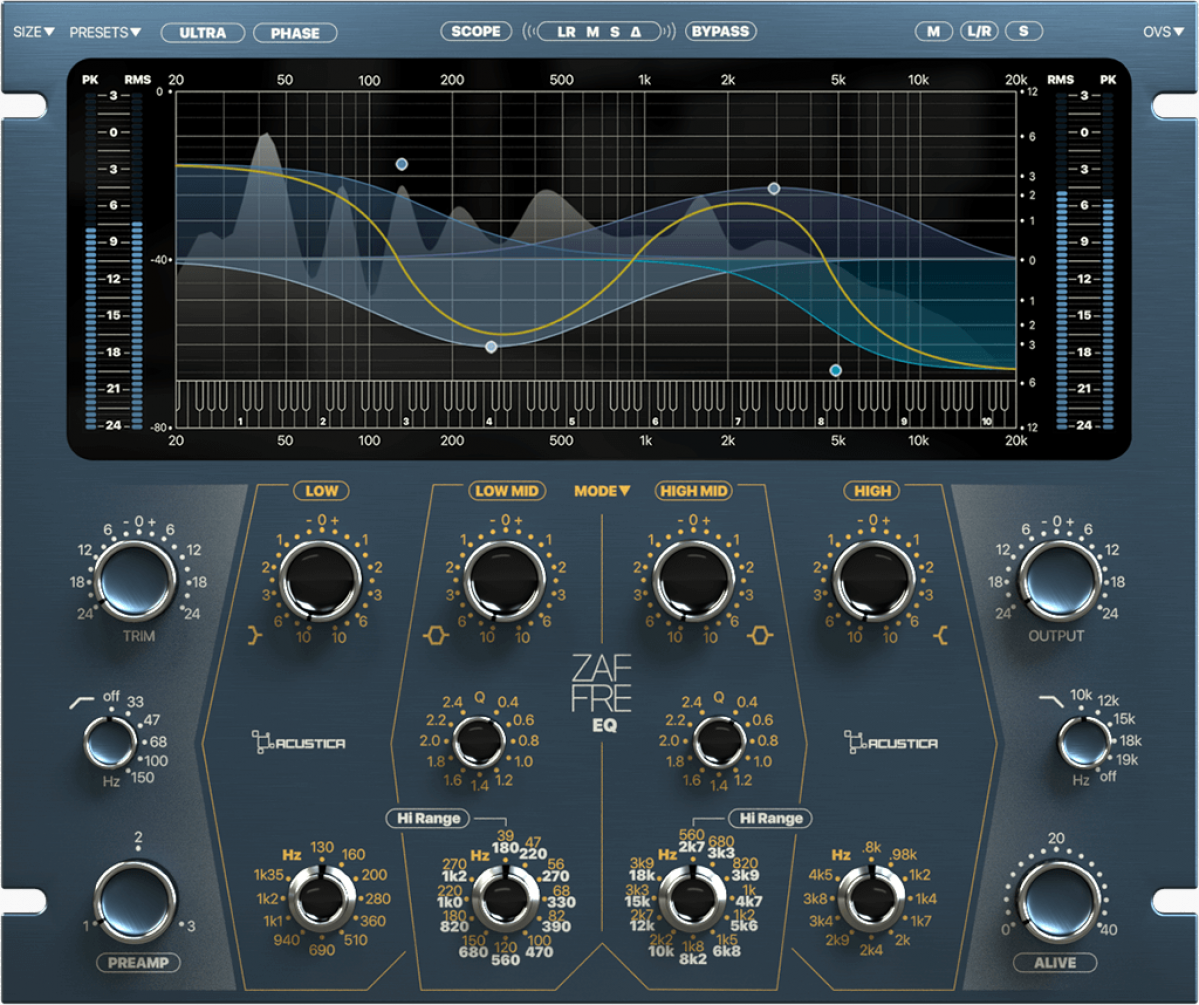Click the PREAMP button
Viewport: 1199px width, 1005px height.
click(x=138, y=963)
